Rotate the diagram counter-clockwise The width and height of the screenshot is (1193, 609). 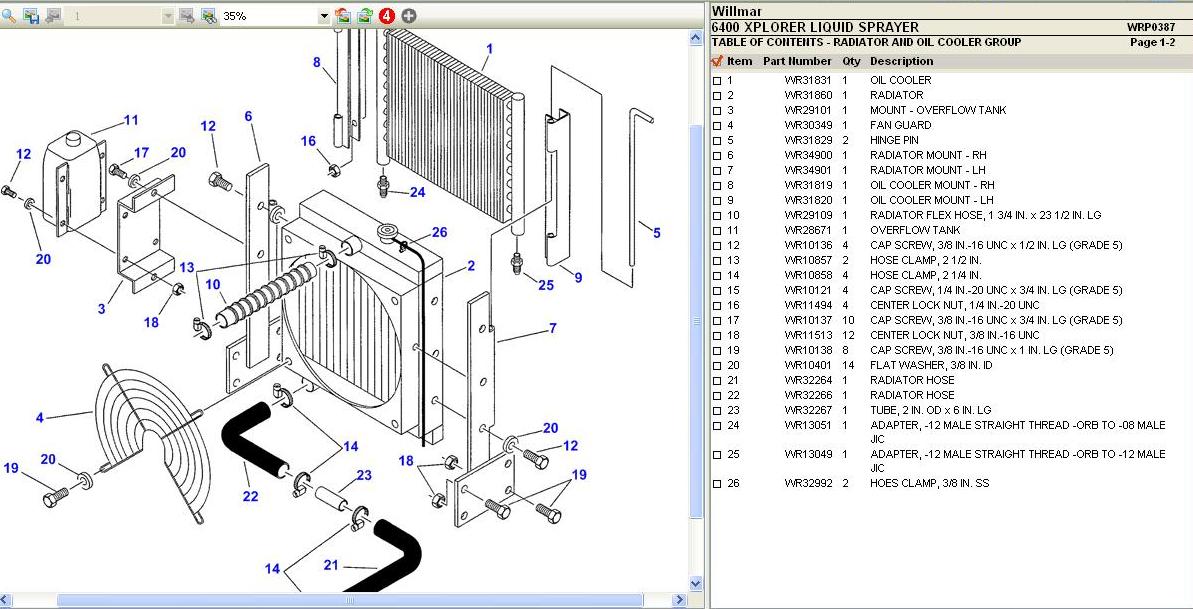click(343, 15)
